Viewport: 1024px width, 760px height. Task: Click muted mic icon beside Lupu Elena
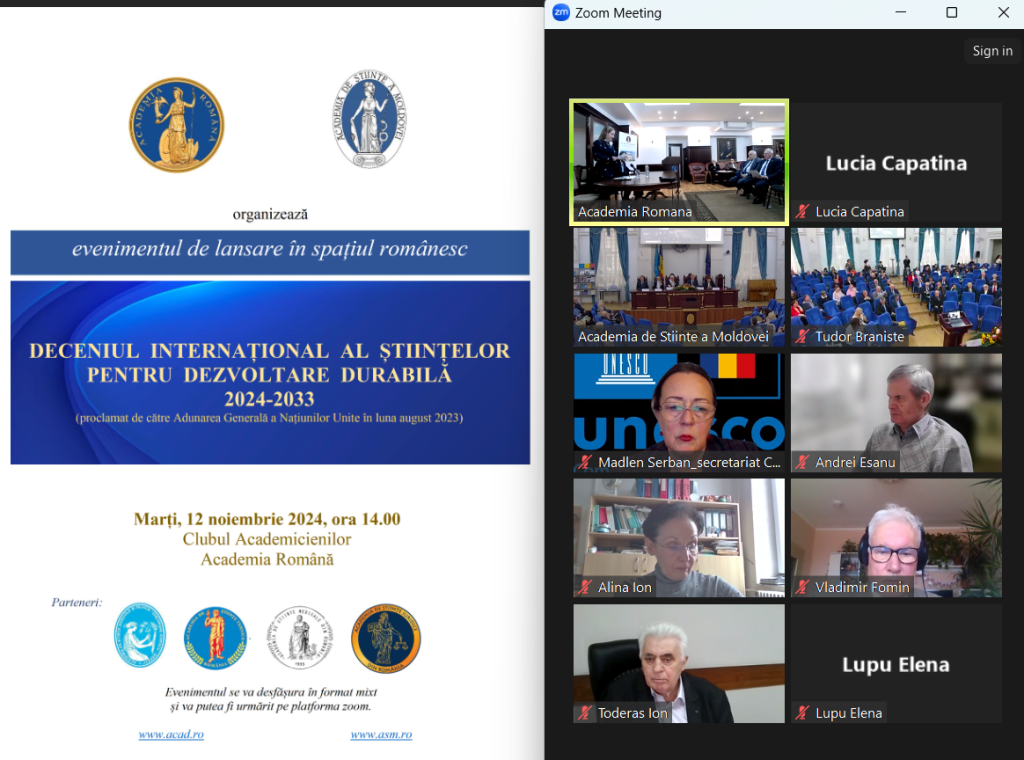[803, 713]
